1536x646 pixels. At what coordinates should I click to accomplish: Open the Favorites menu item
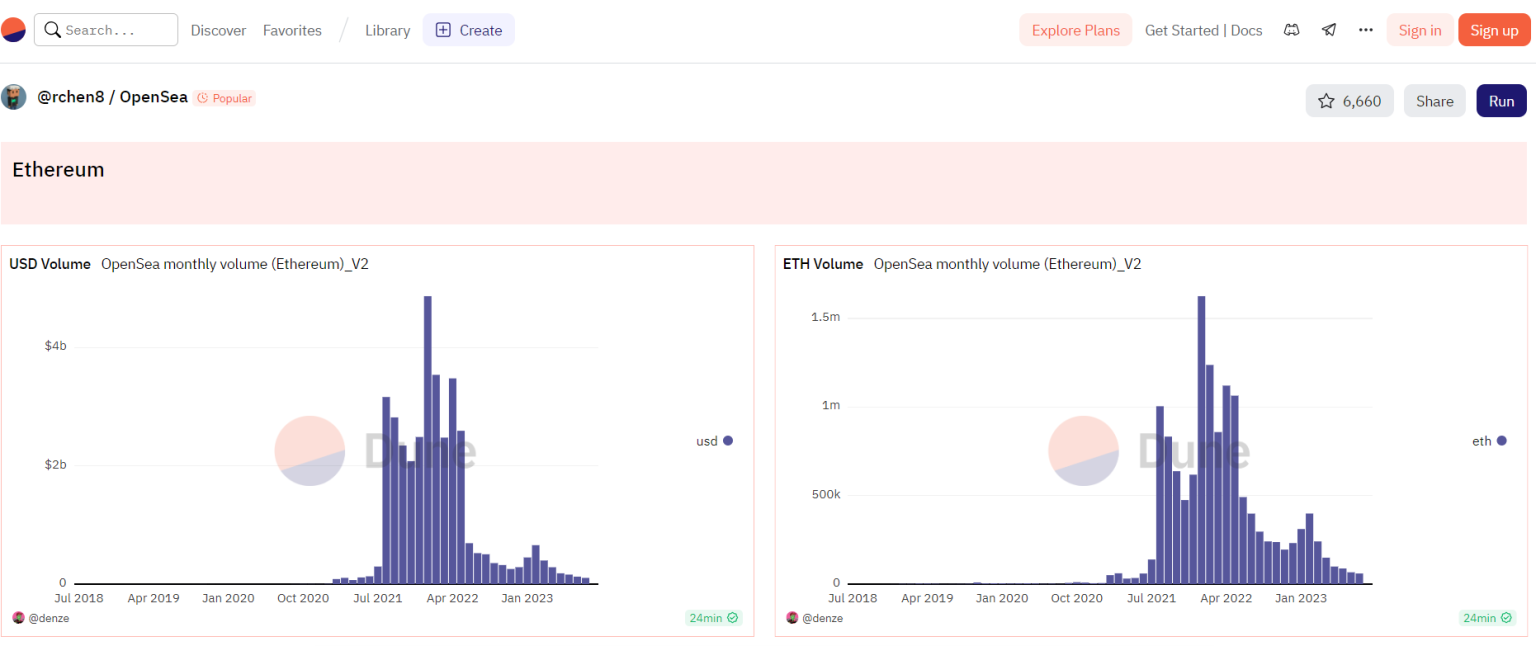(292, 30)
